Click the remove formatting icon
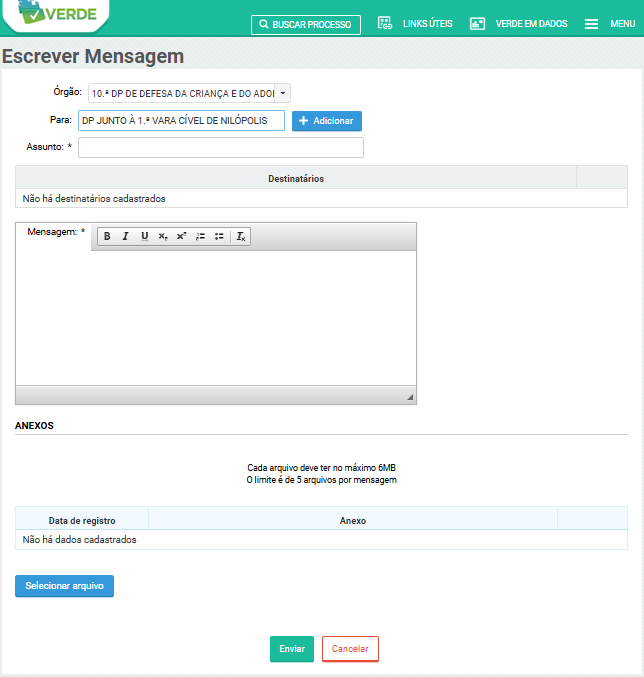This screenshot has height=677, width=644. coord(241,236)
